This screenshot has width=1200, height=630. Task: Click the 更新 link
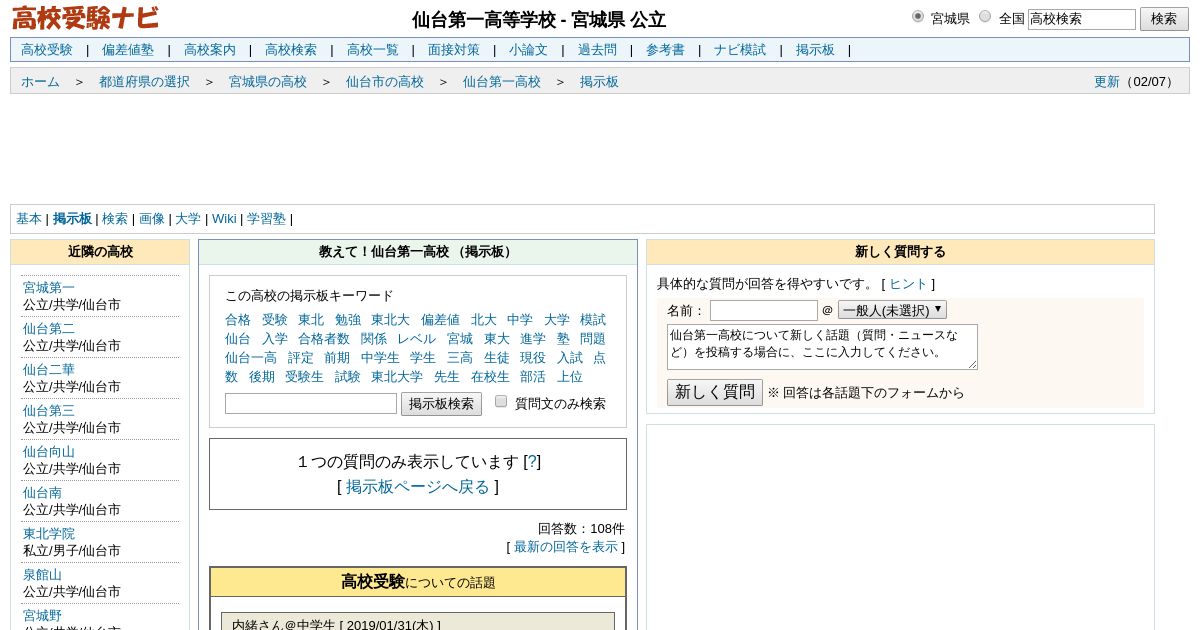[1107, 82]
